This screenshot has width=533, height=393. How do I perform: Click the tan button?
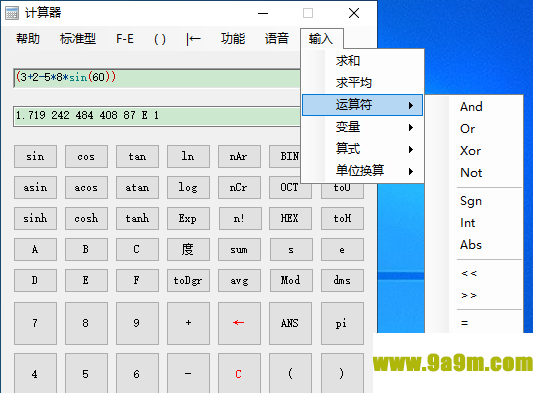click(137, 157)
